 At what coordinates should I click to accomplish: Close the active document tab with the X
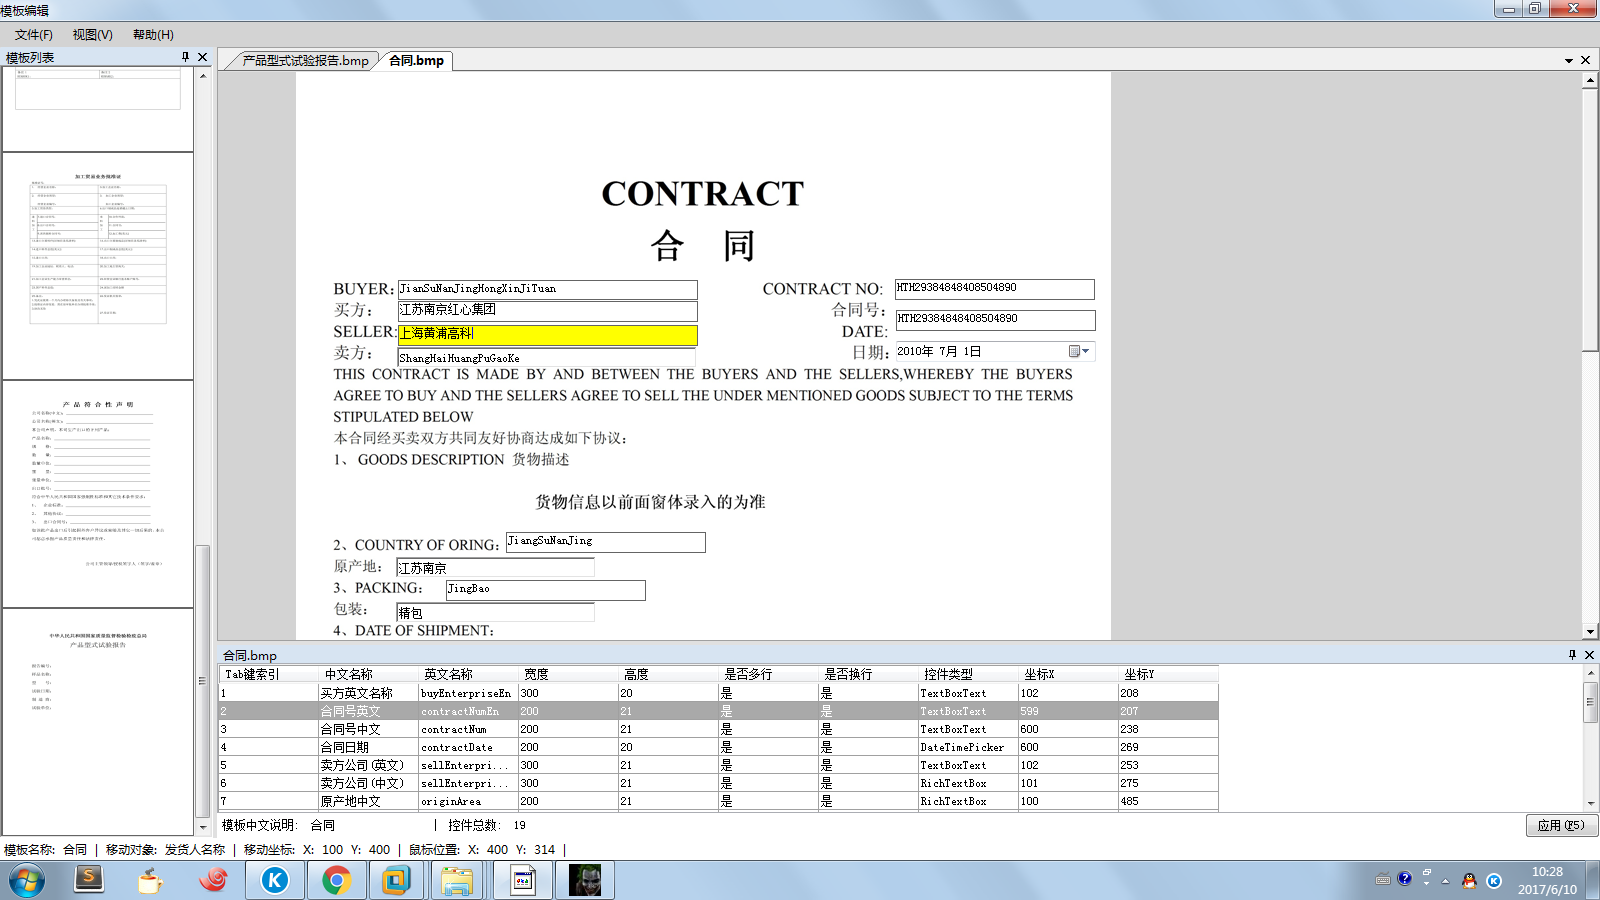tap(1585, 60)
